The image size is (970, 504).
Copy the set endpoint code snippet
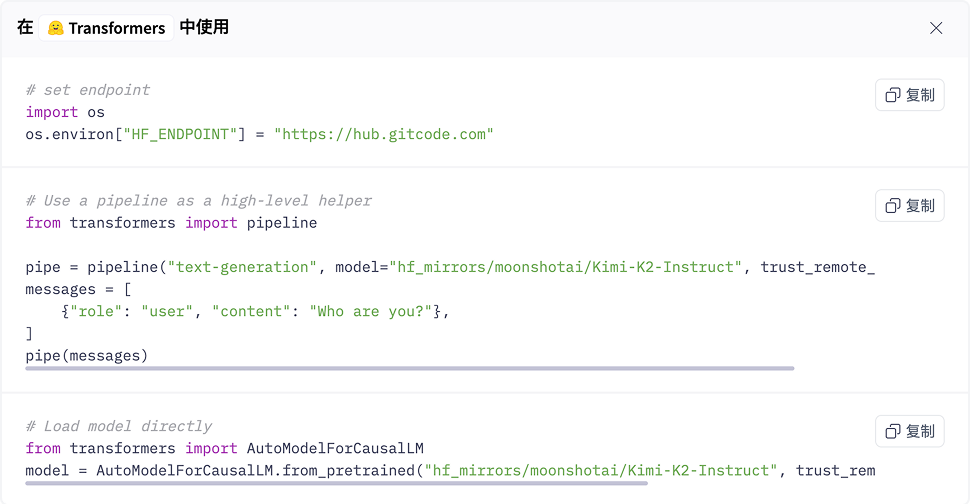pos(909,95)
